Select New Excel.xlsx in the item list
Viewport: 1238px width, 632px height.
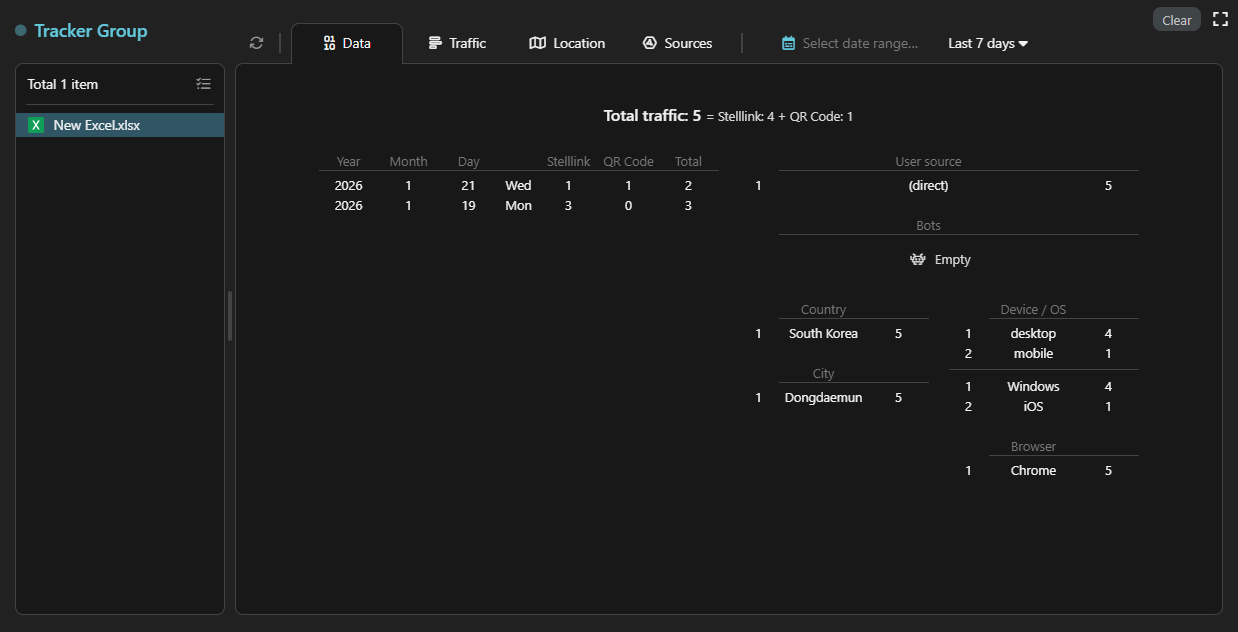click(96, 125)
